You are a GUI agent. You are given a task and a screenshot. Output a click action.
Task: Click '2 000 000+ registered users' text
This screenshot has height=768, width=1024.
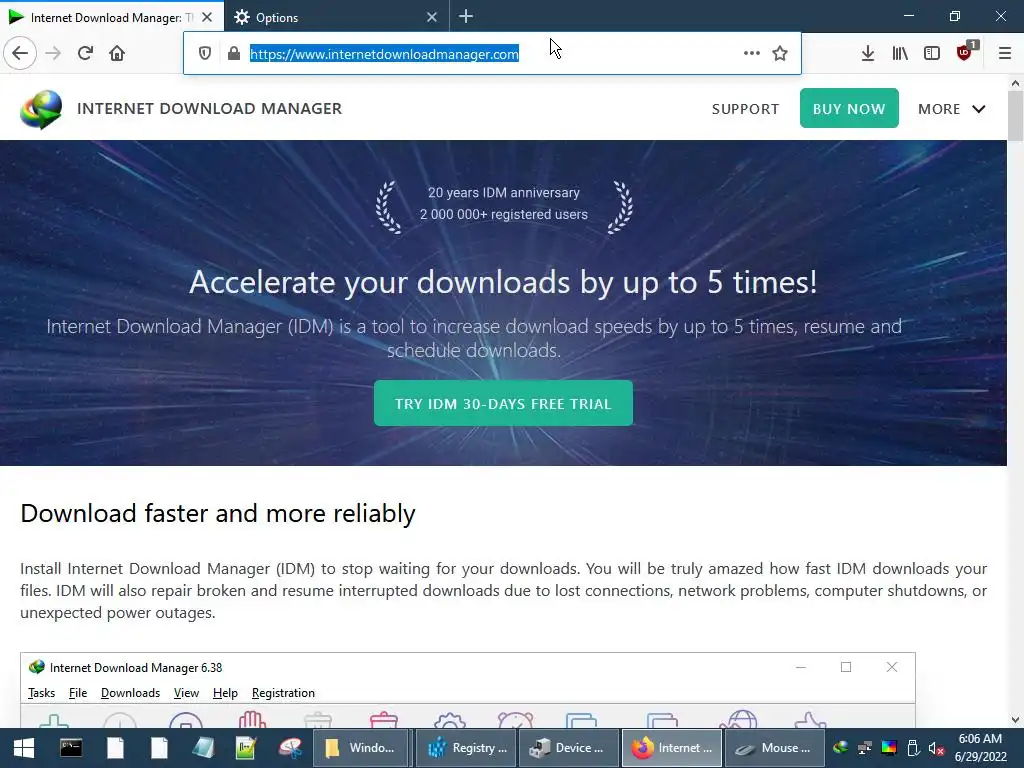tap(504, 214)
